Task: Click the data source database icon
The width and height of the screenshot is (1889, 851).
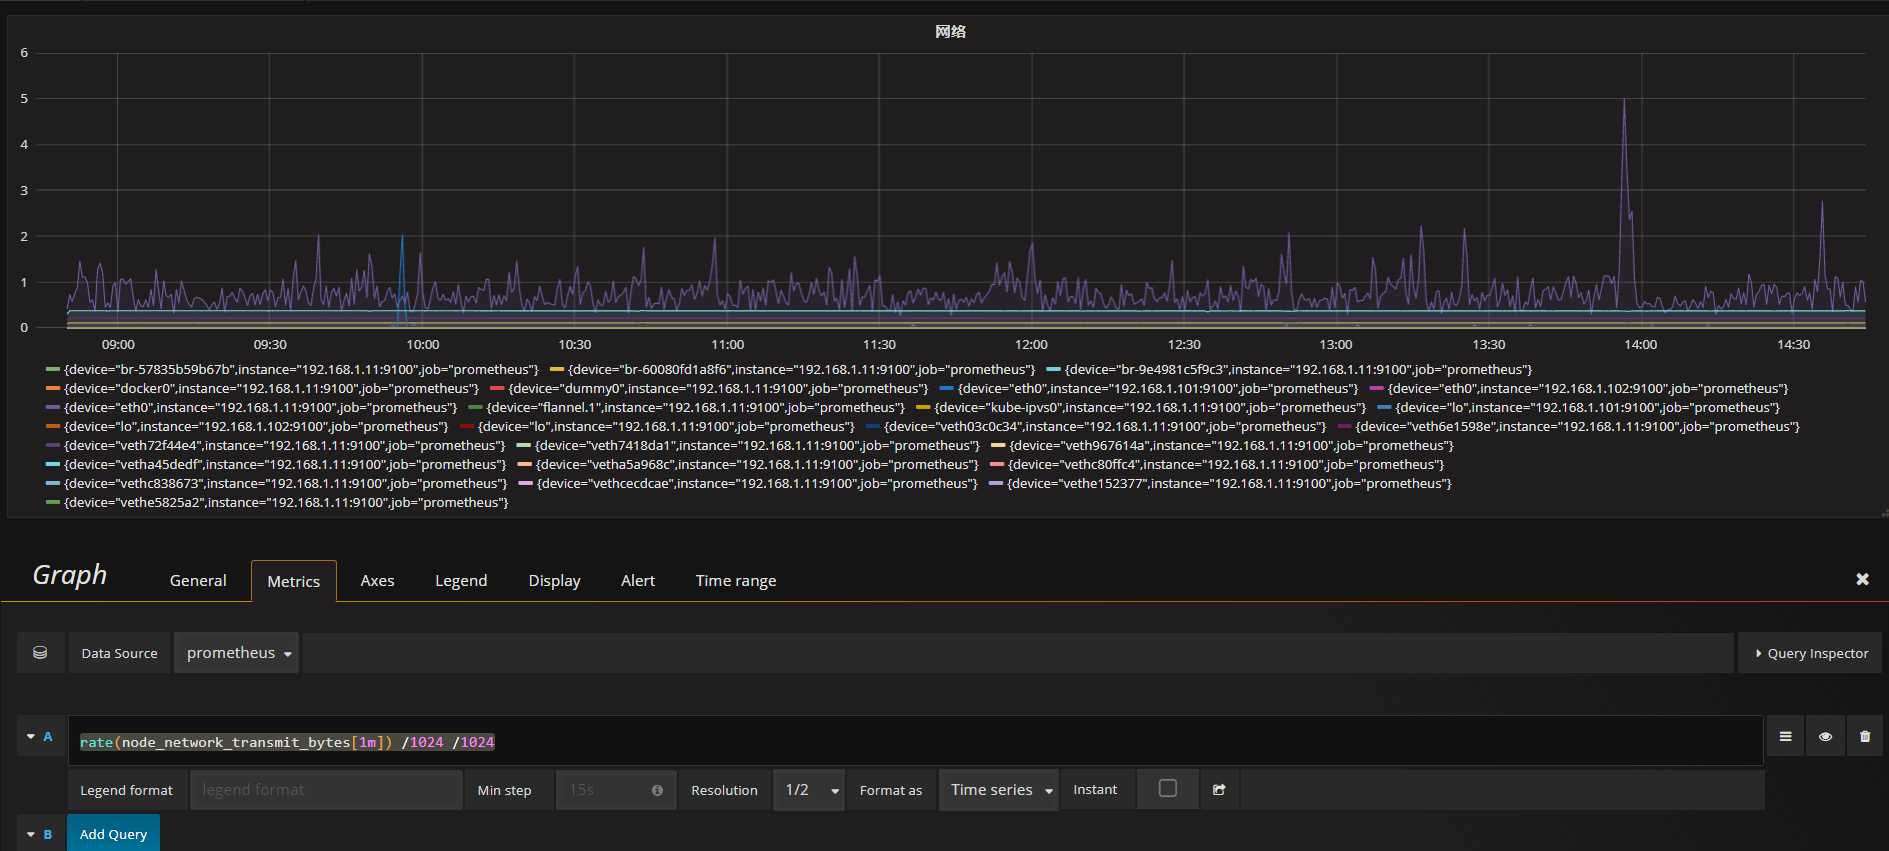Action: (40, 653)
